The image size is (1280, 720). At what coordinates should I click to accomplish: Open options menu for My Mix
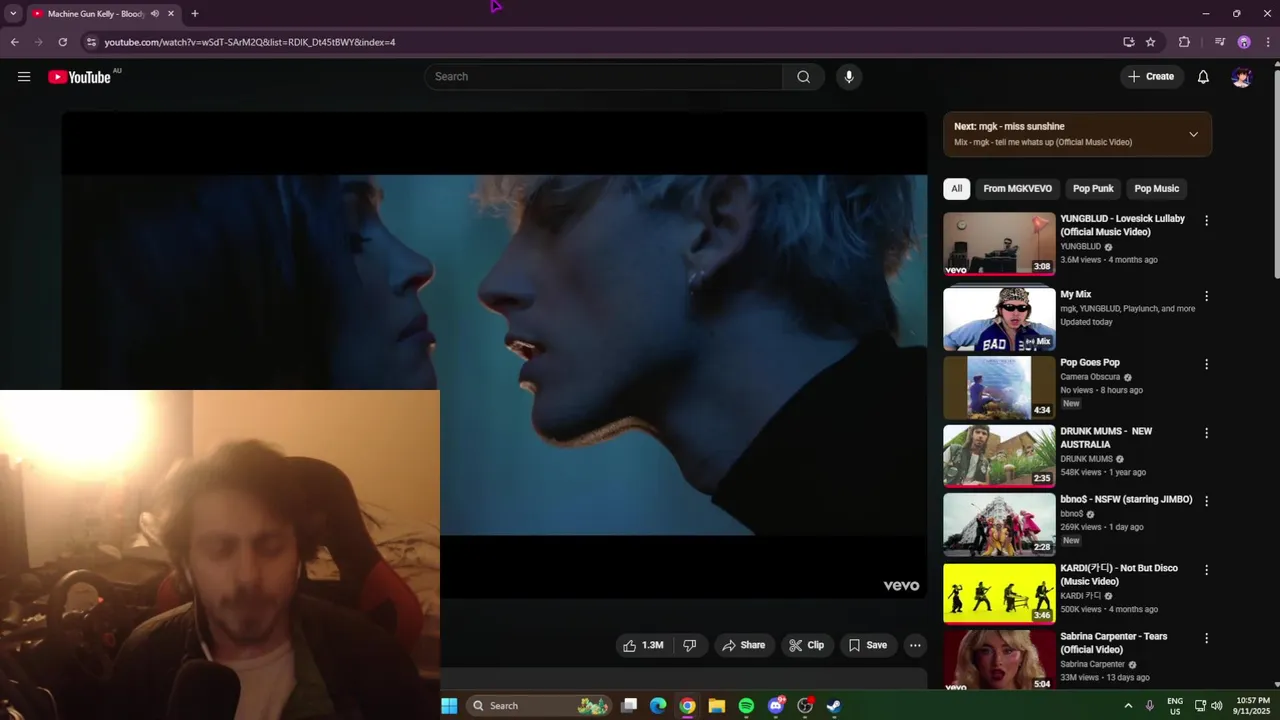[x=1206, y=296]
